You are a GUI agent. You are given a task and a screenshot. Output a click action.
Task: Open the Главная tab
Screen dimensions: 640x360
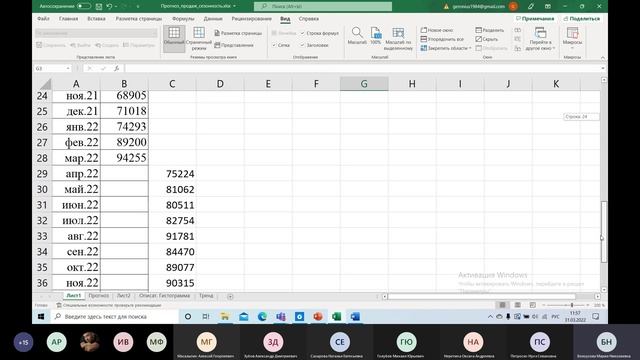[x=69, y=19]
